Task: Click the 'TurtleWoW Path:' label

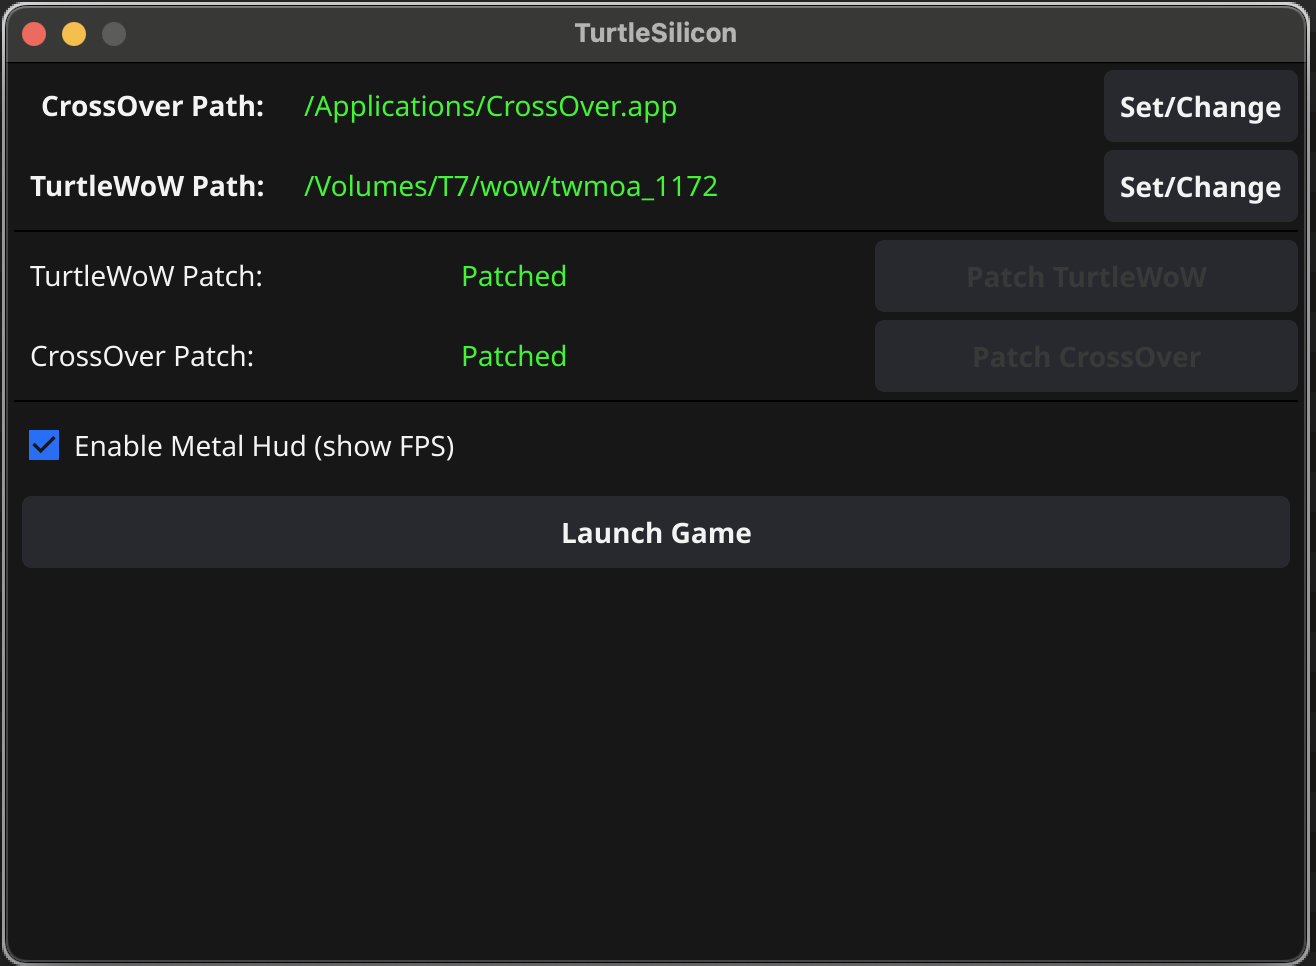Action: [x=147, y=186]
